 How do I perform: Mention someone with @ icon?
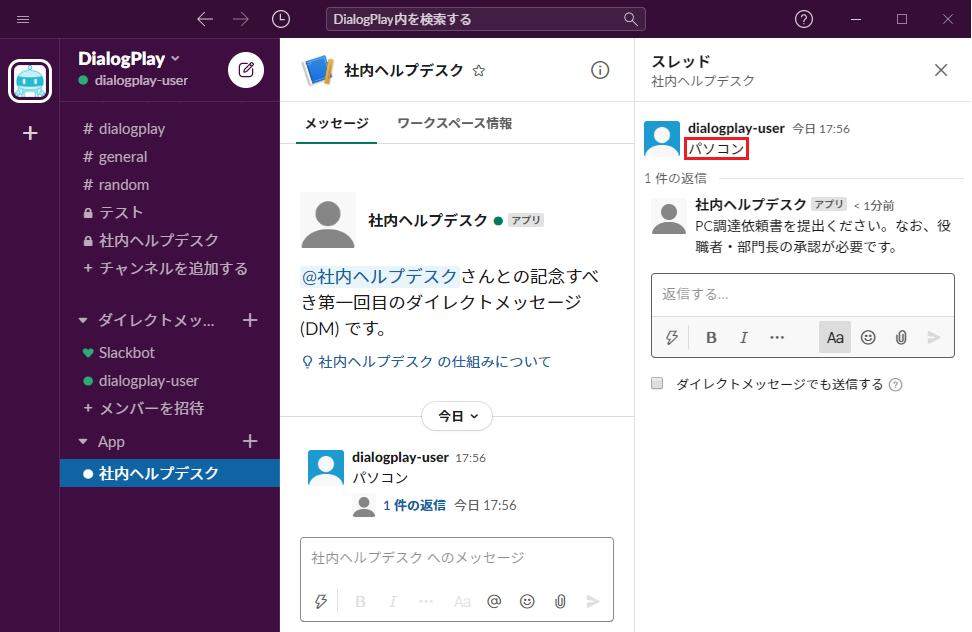(x=494, y=601)
